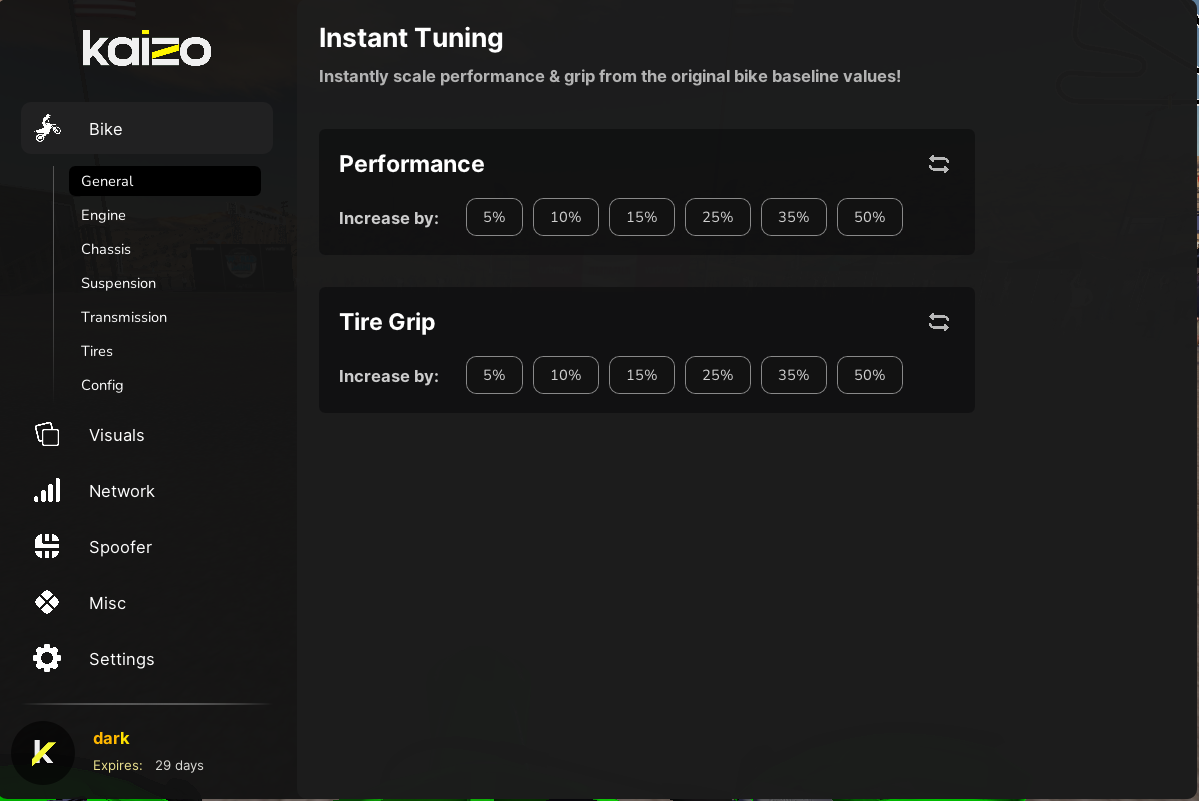The height and width of the screenshot is (801, 1199).
Task: Reset Tire Grip using the swap arrows icon
Action: [938, 322]
